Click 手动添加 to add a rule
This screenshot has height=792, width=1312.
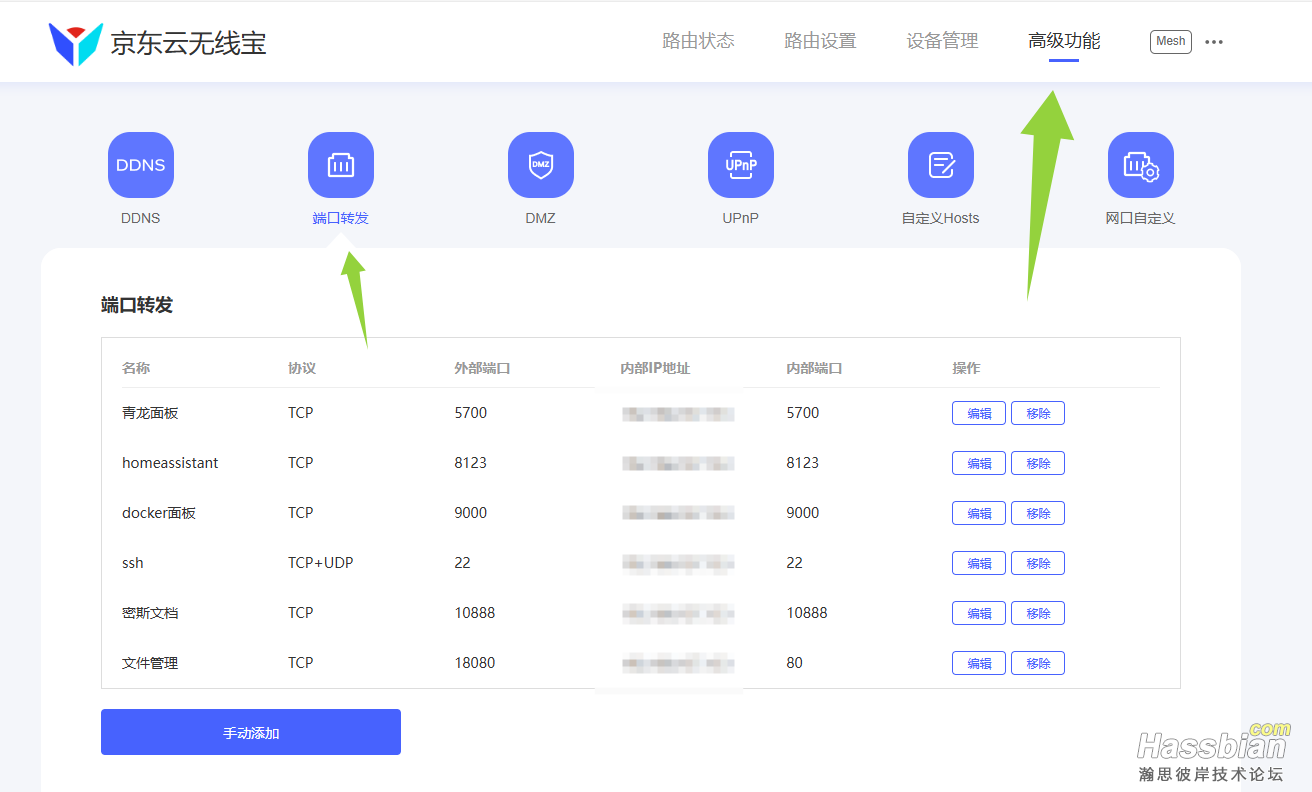tap(251, 732)
